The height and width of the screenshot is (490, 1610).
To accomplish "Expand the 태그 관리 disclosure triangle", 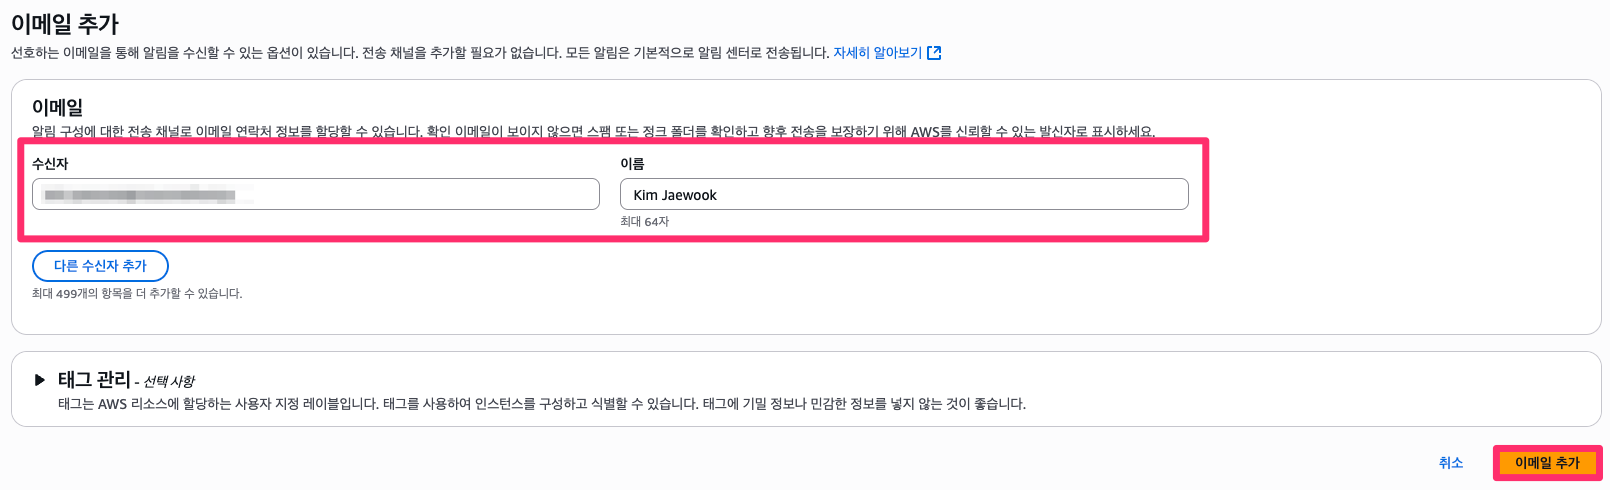I will (x=40, y=380).
